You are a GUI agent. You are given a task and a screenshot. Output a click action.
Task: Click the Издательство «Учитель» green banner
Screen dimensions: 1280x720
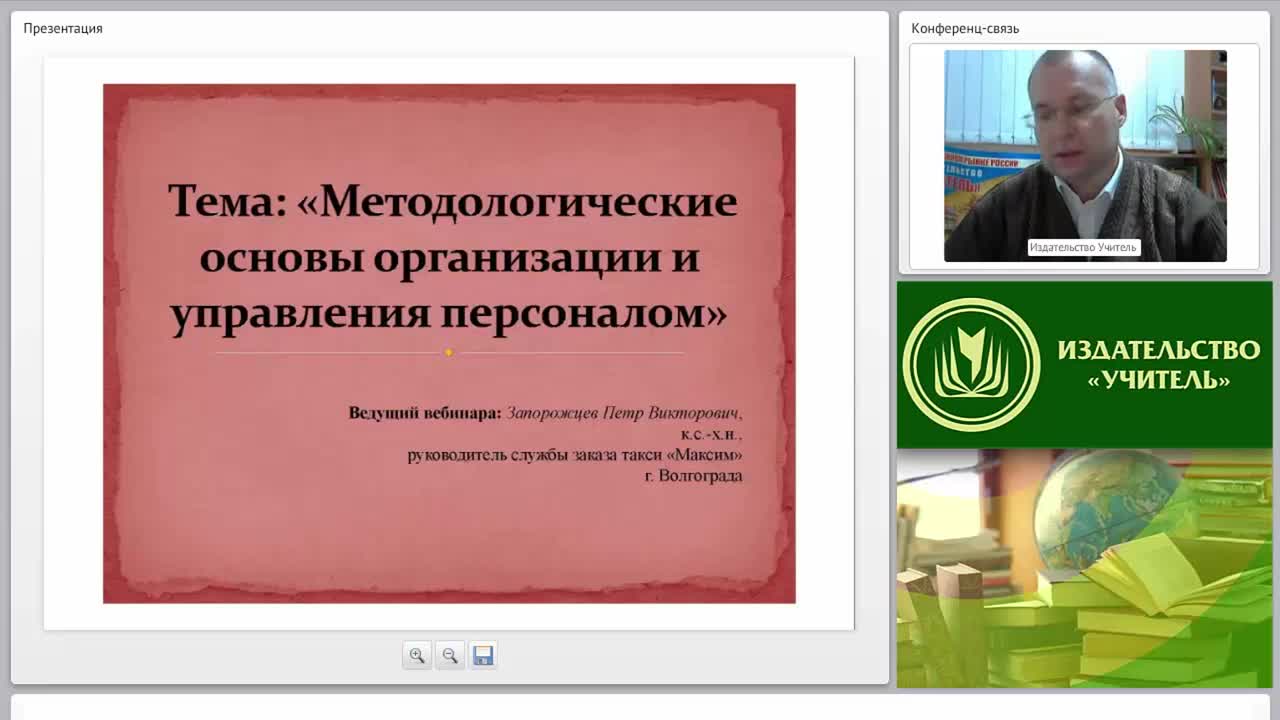click(1085, 365)
